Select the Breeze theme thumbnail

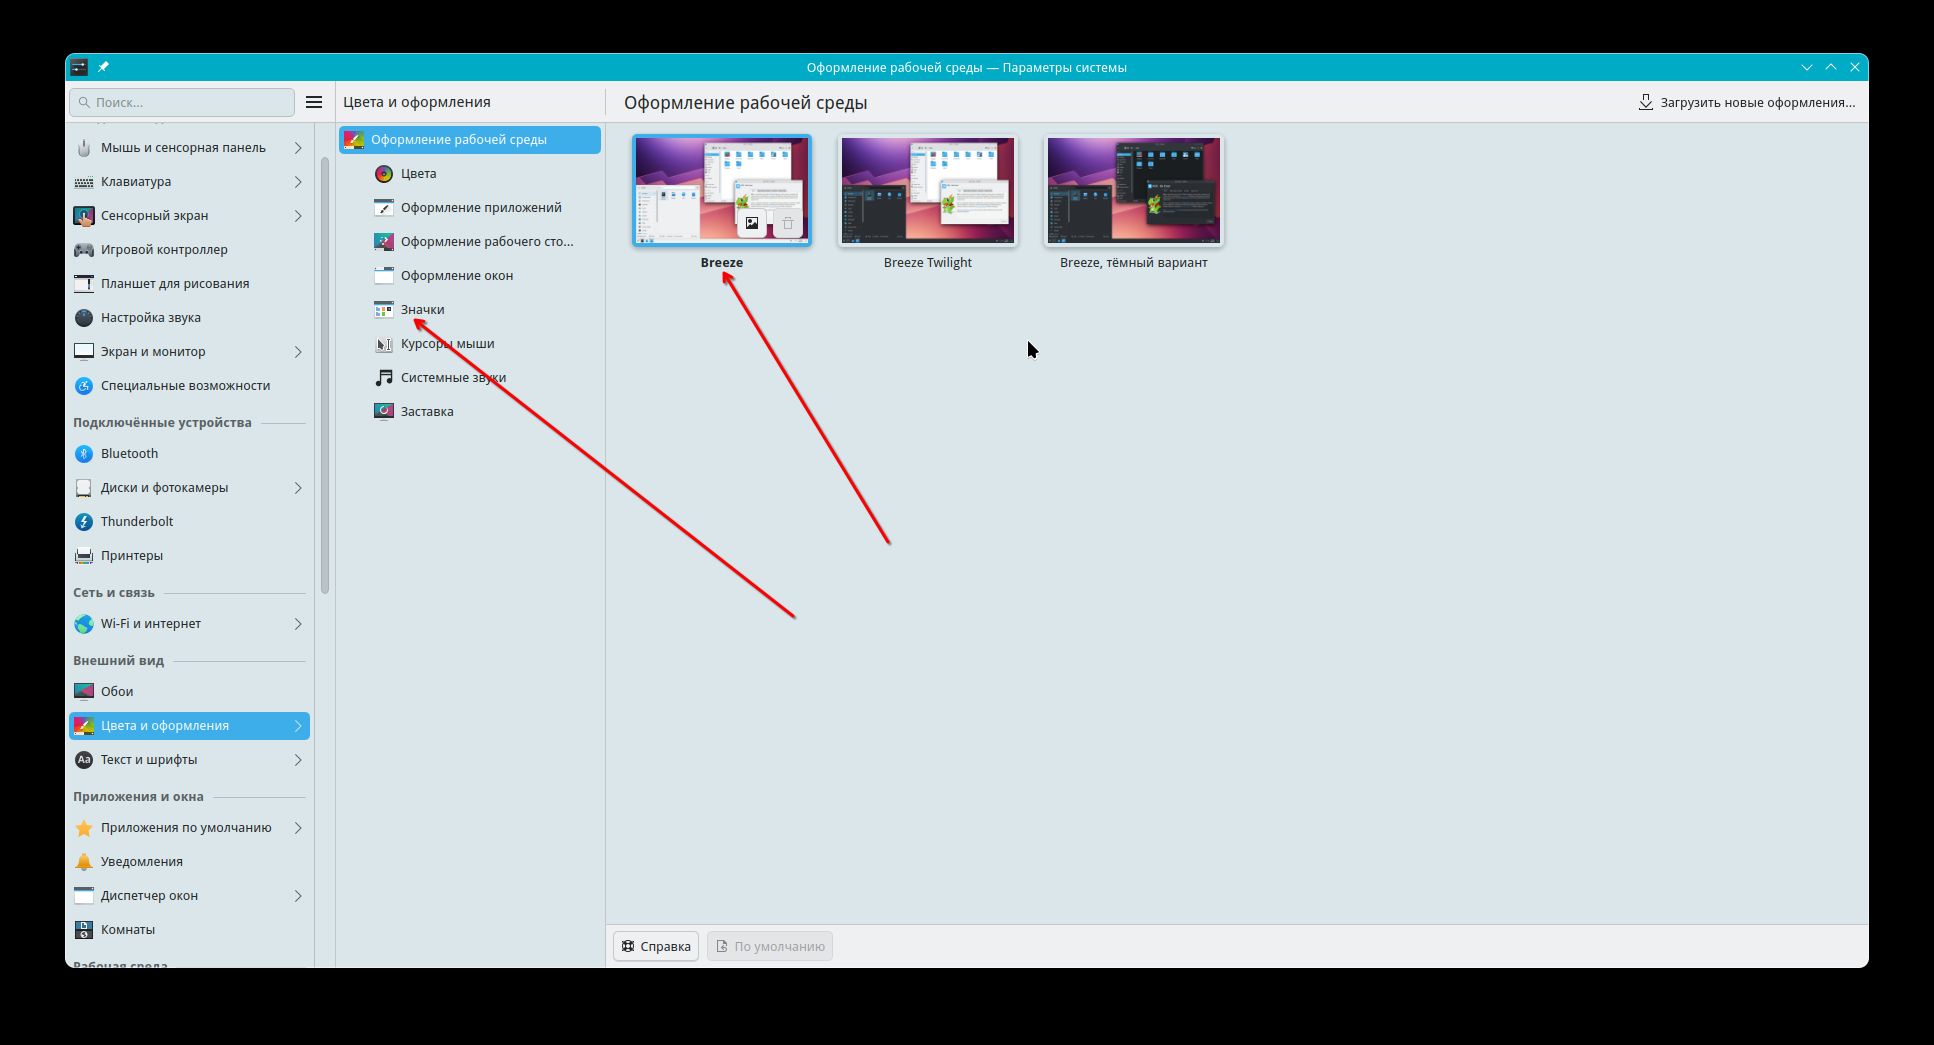[722, 190]
